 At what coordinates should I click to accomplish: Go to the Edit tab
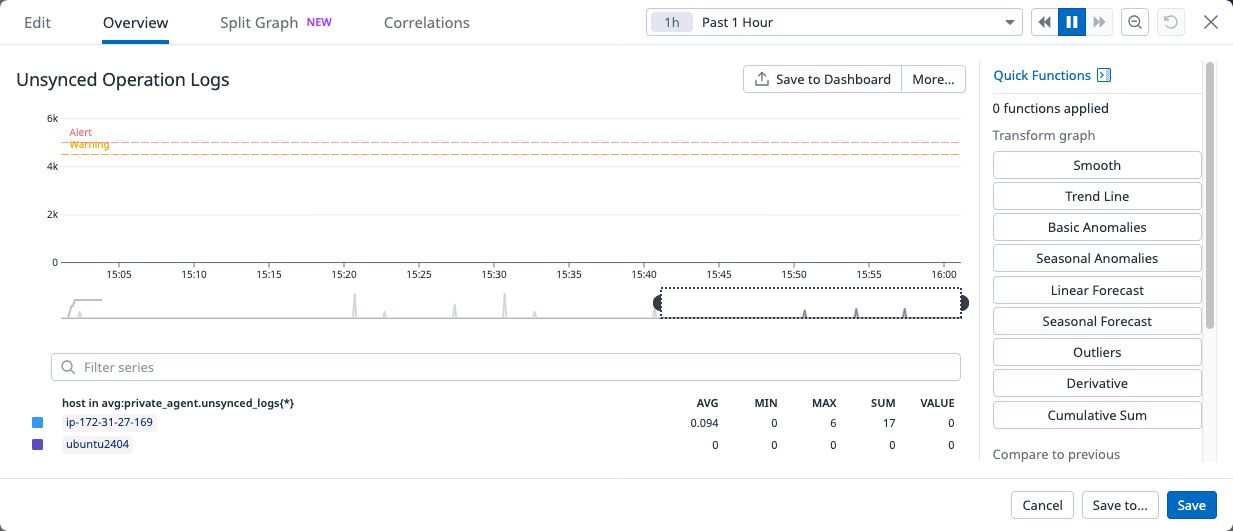[37, 22]
